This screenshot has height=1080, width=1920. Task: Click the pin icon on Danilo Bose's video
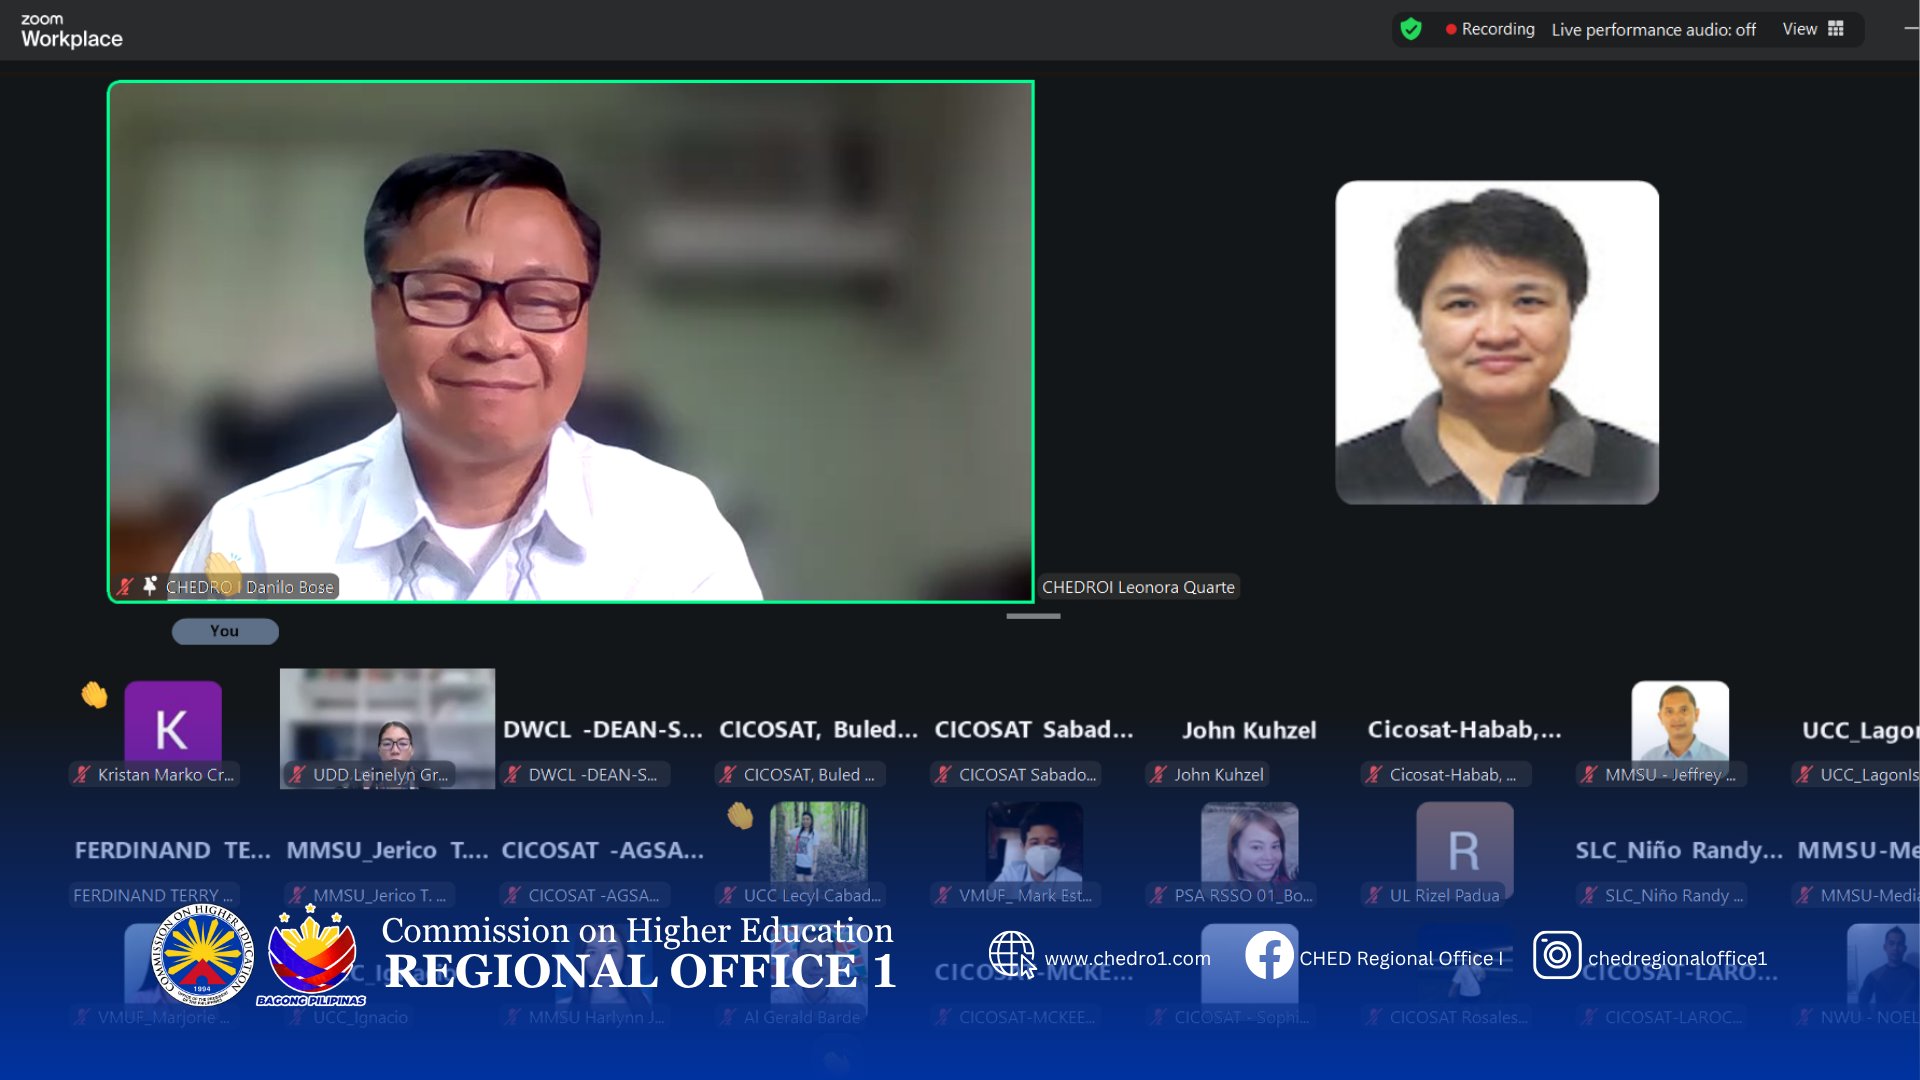pos(150,586)
